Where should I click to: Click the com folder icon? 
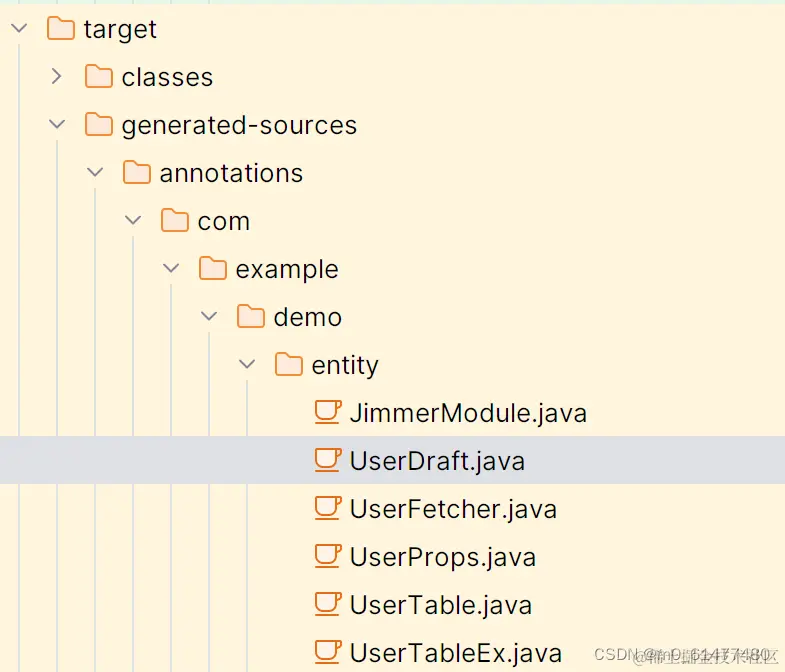coord(175,220)
